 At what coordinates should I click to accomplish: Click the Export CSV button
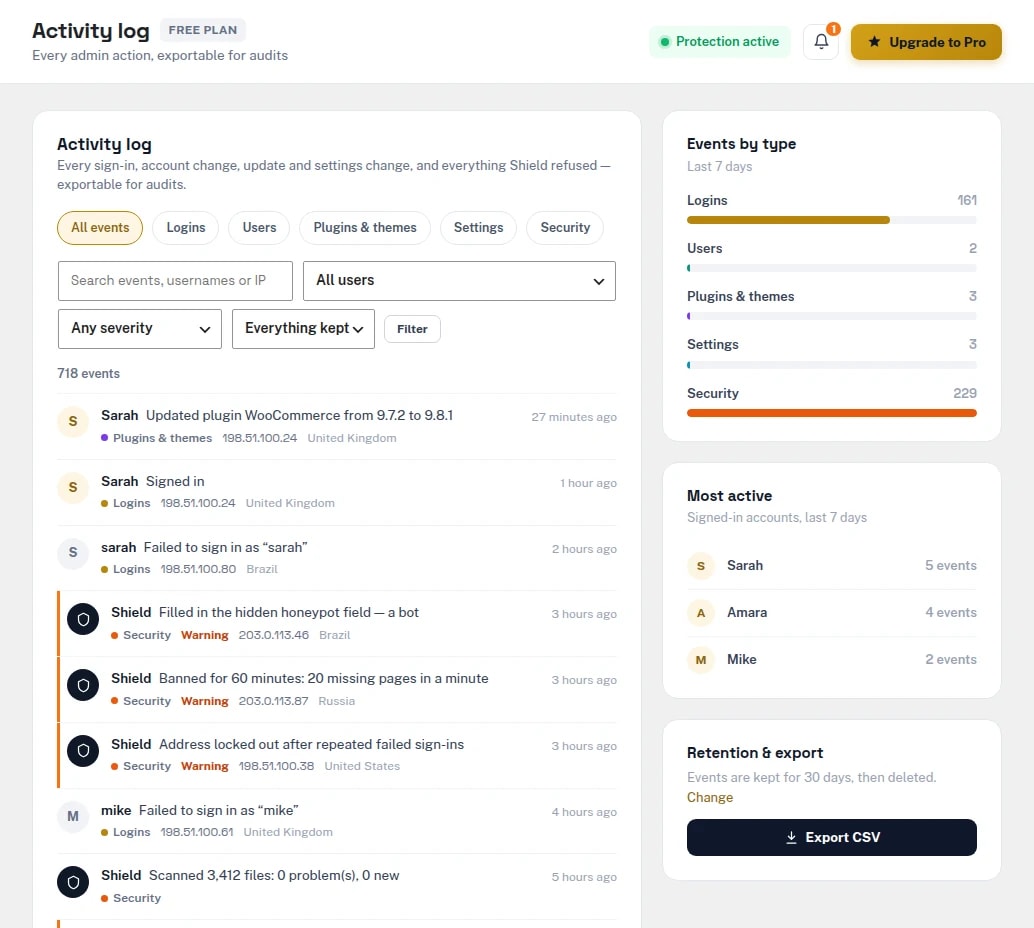(x=832, y=838)
